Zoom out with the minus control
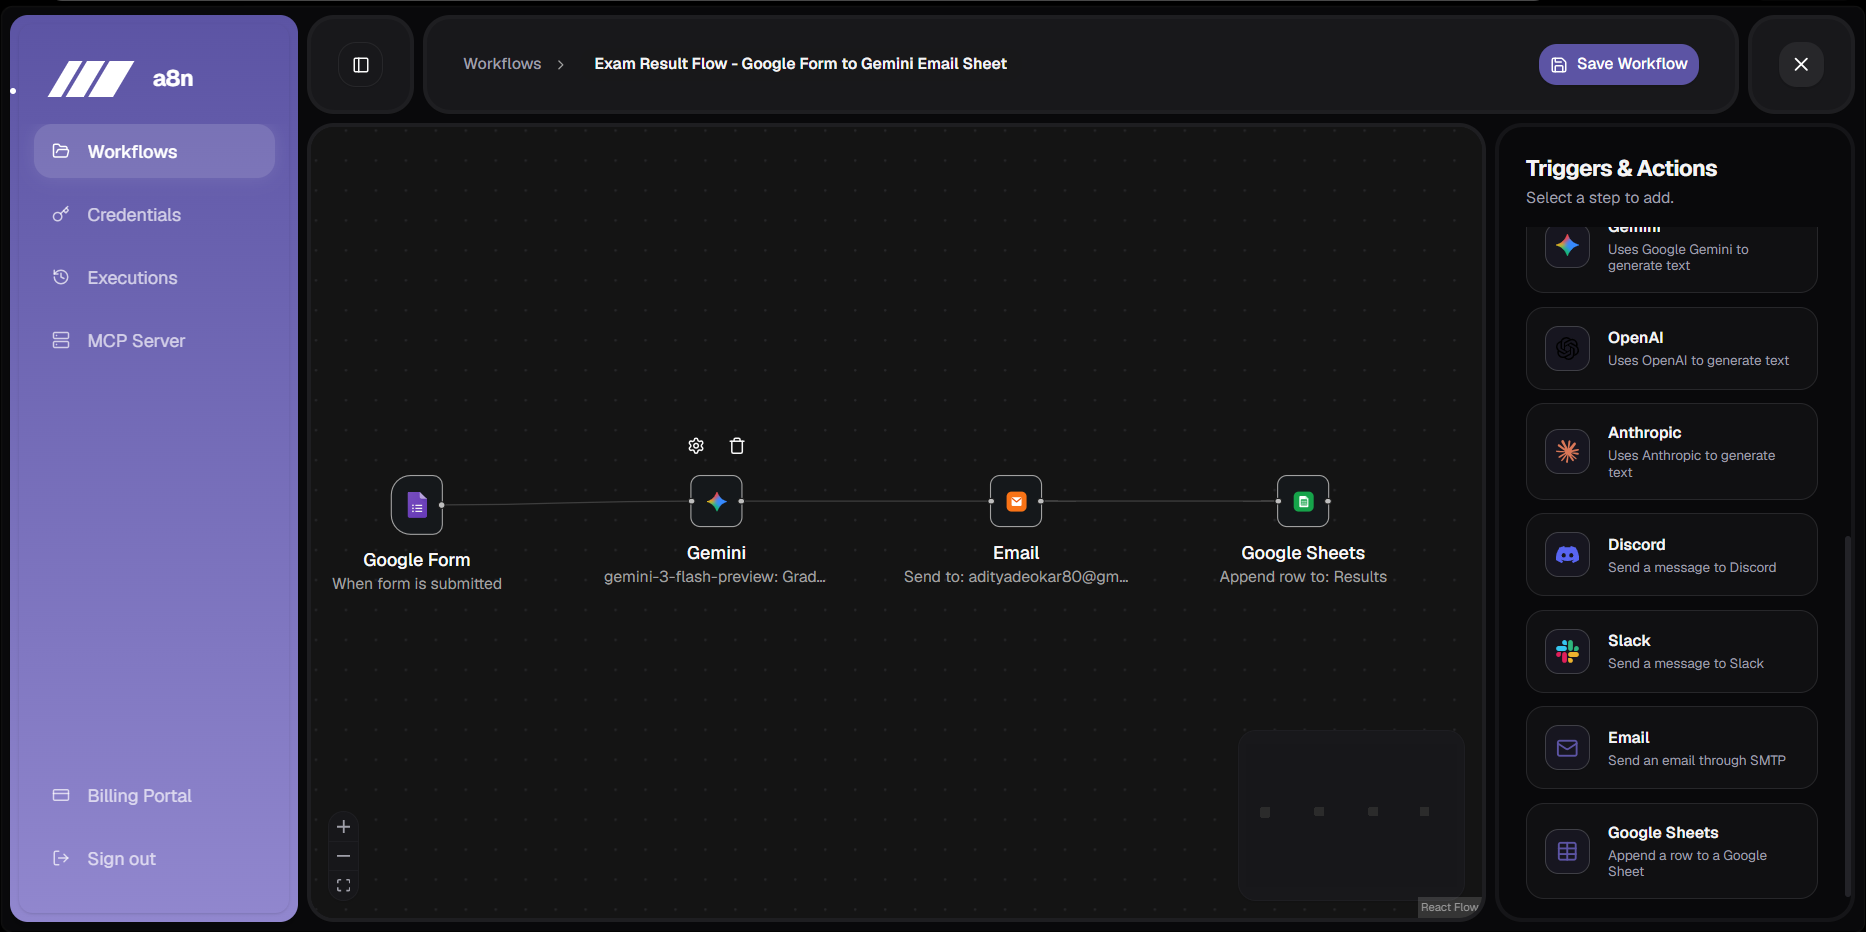The width and height of the screenshot is (1866, 932). click(343, 856)
